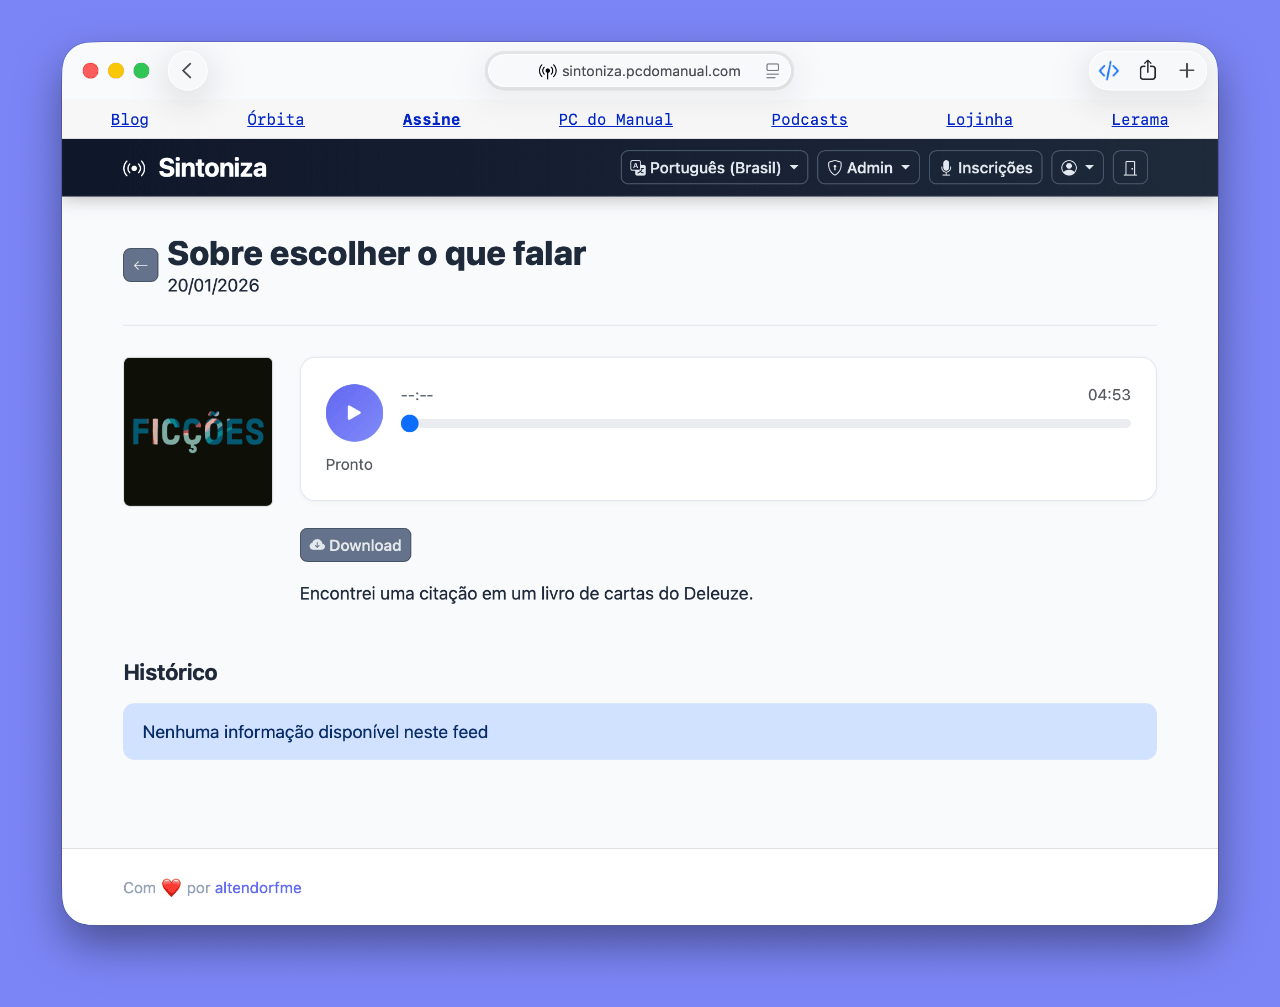This screenshot has height=1007, width=1280.
Task: Open the Ficções podcast cover thumbnail
Action: (x=198, y=432)
